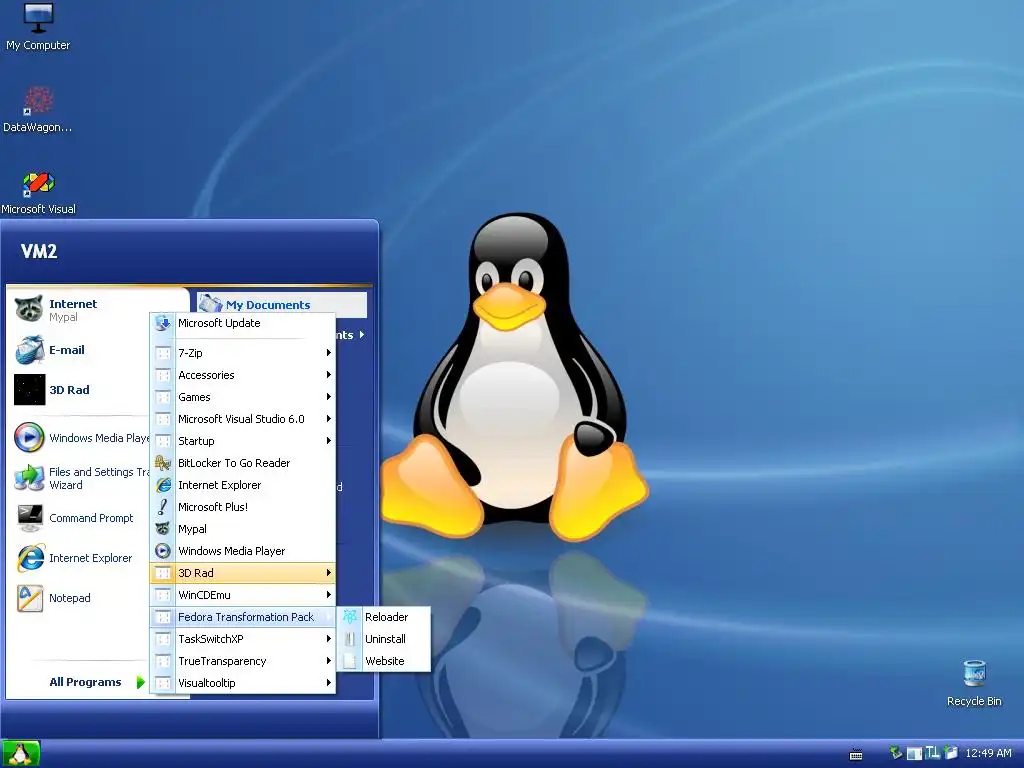
Task: Click the Uninstall icon in submenu
Action: click(x=350, y=639)
